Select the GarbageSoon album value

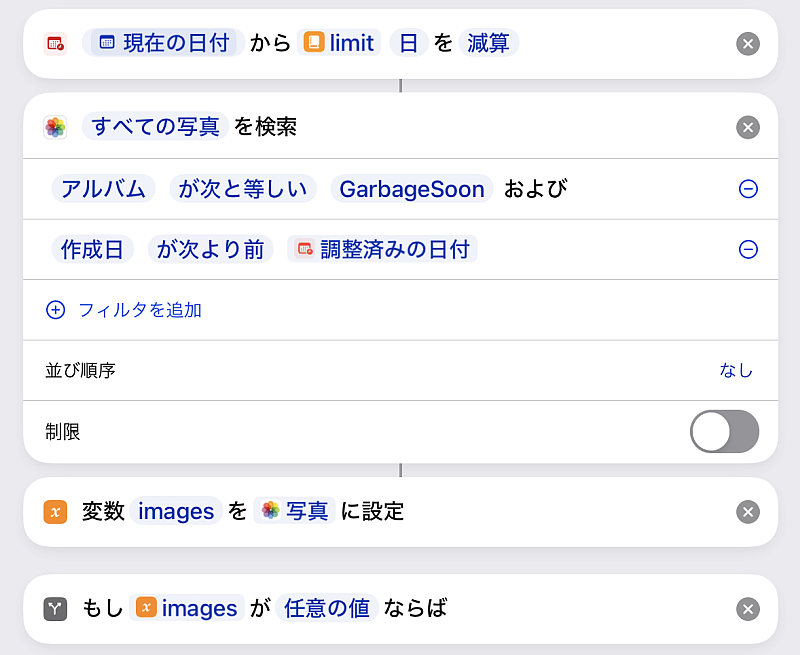pyautogui.click(x=412, y=189)
